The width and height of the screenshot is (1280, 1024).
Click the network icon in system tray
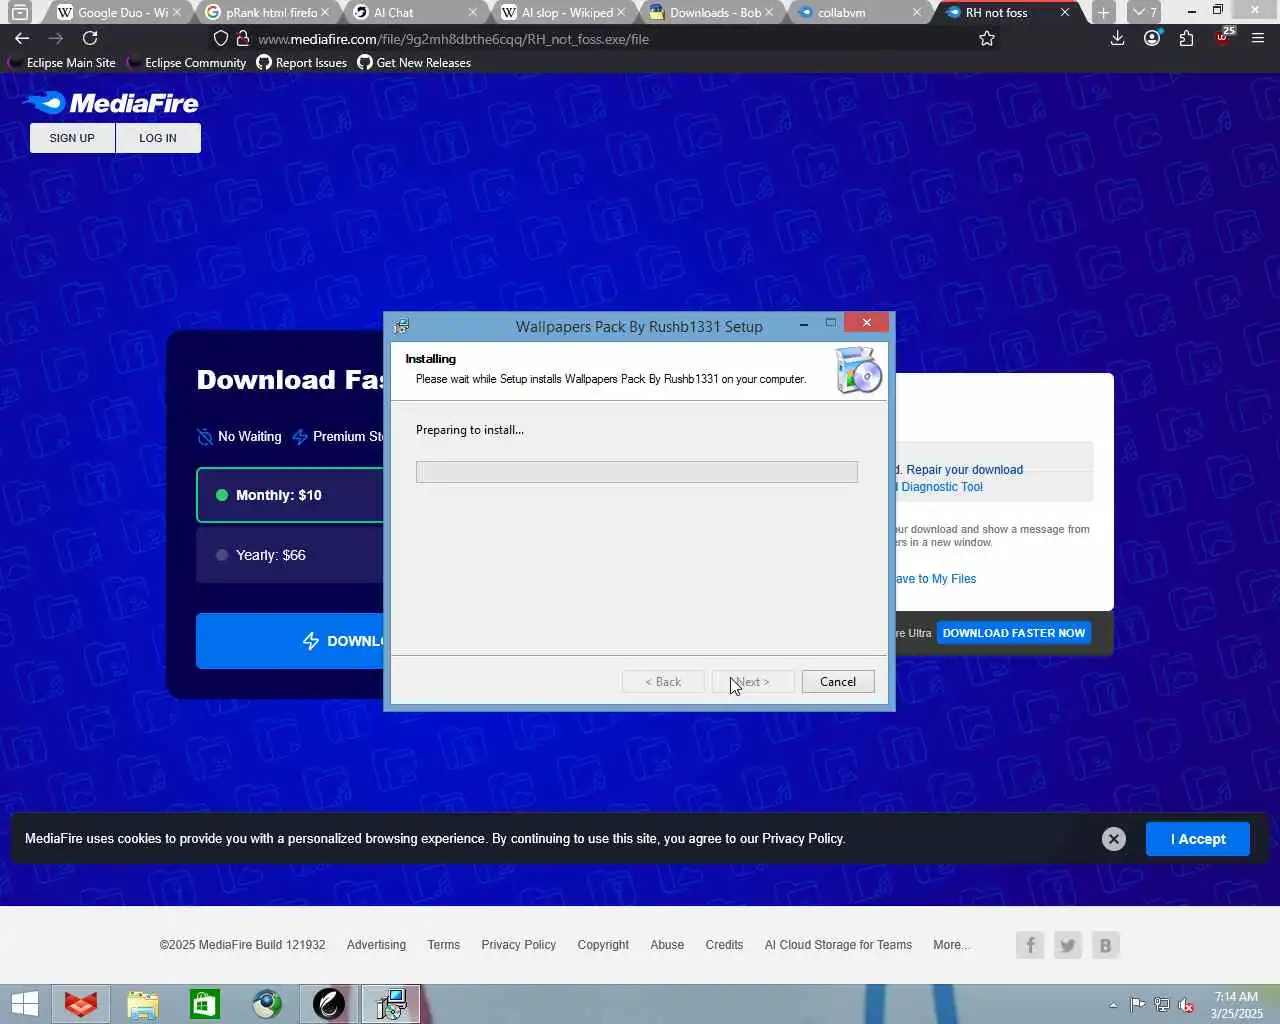pos(1162,1005)
